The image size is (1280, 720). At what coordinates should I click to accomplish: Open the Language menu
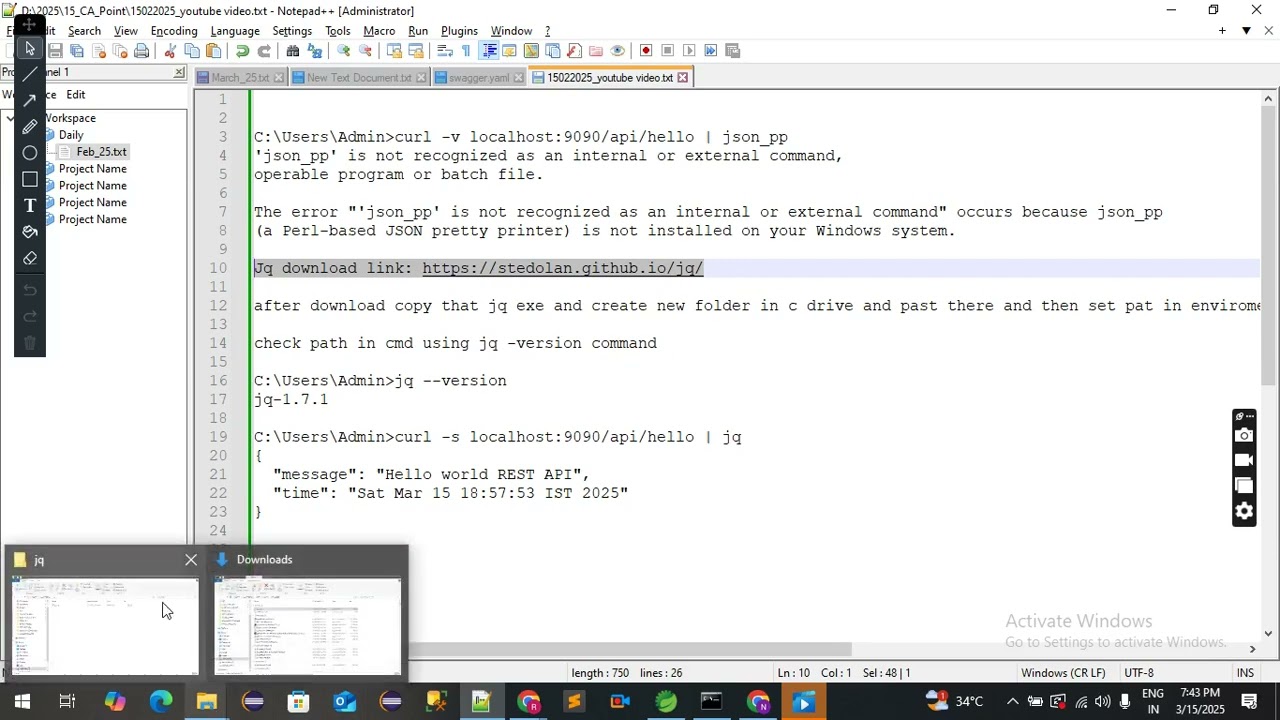(x=235, y=31)
